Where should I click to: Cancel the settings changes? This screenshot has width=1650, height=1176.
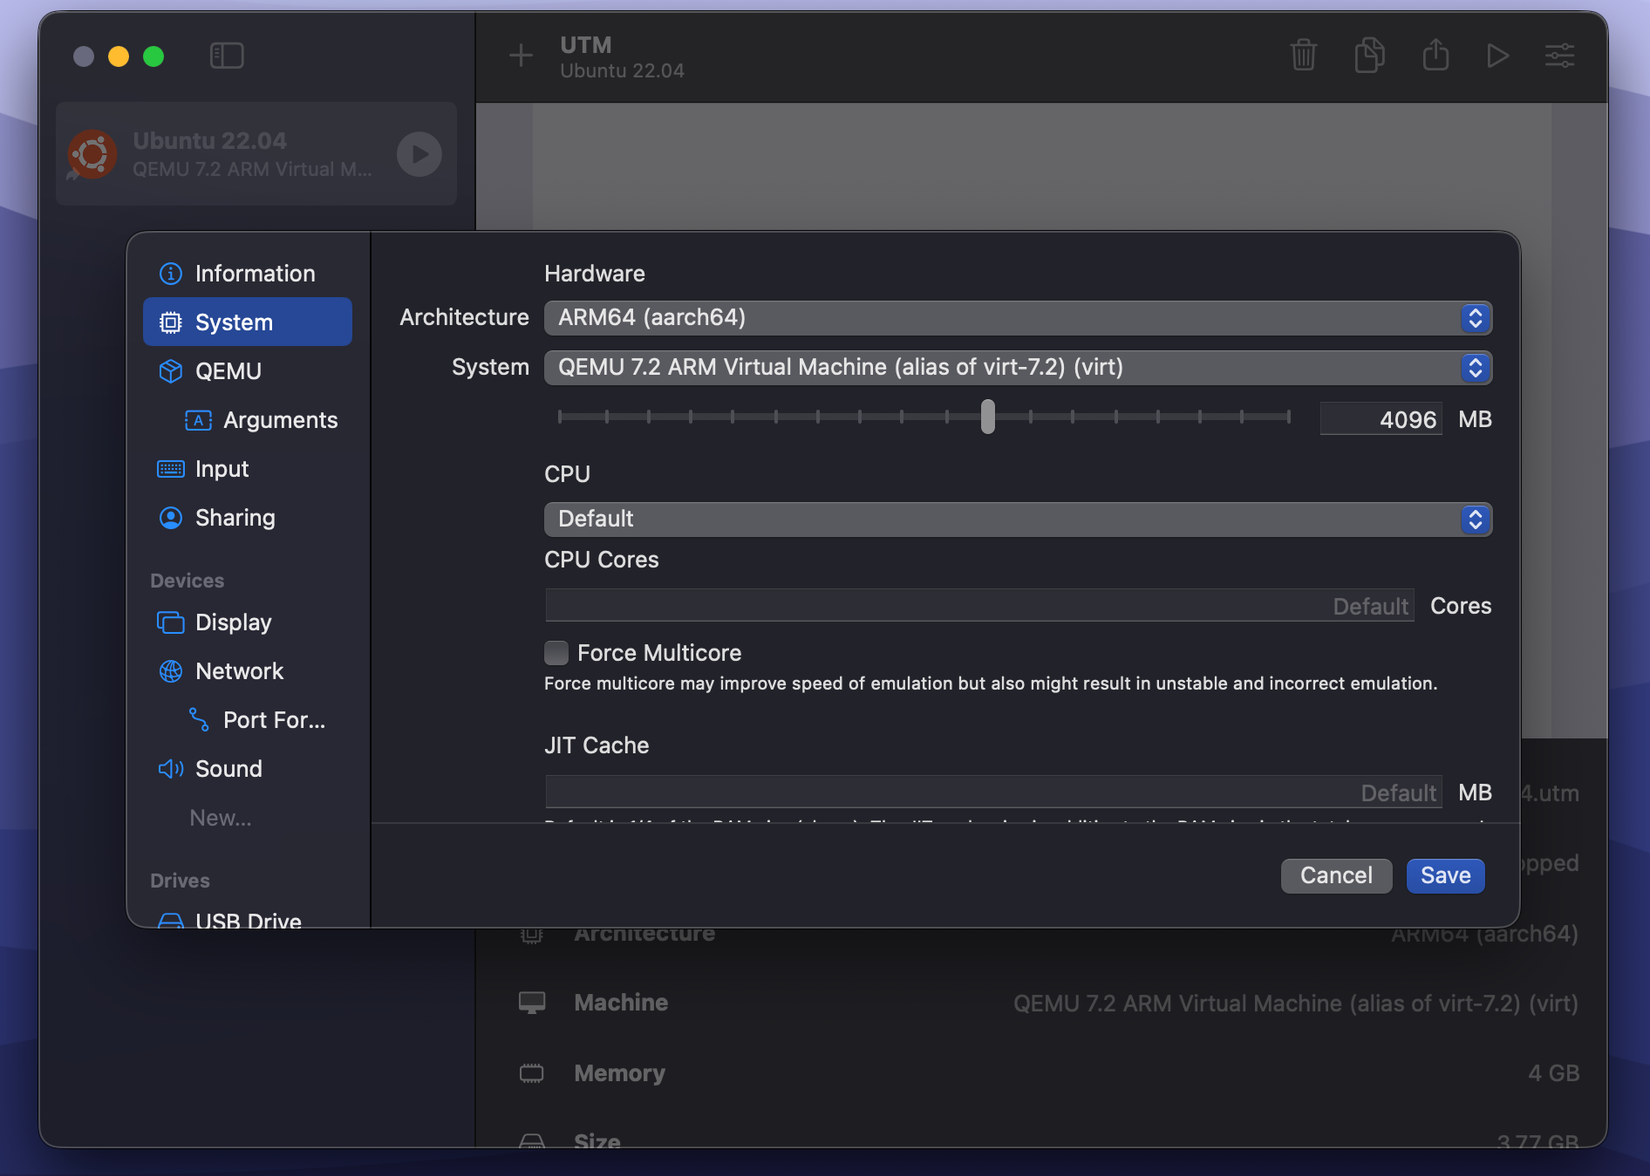click(1336, 875)
